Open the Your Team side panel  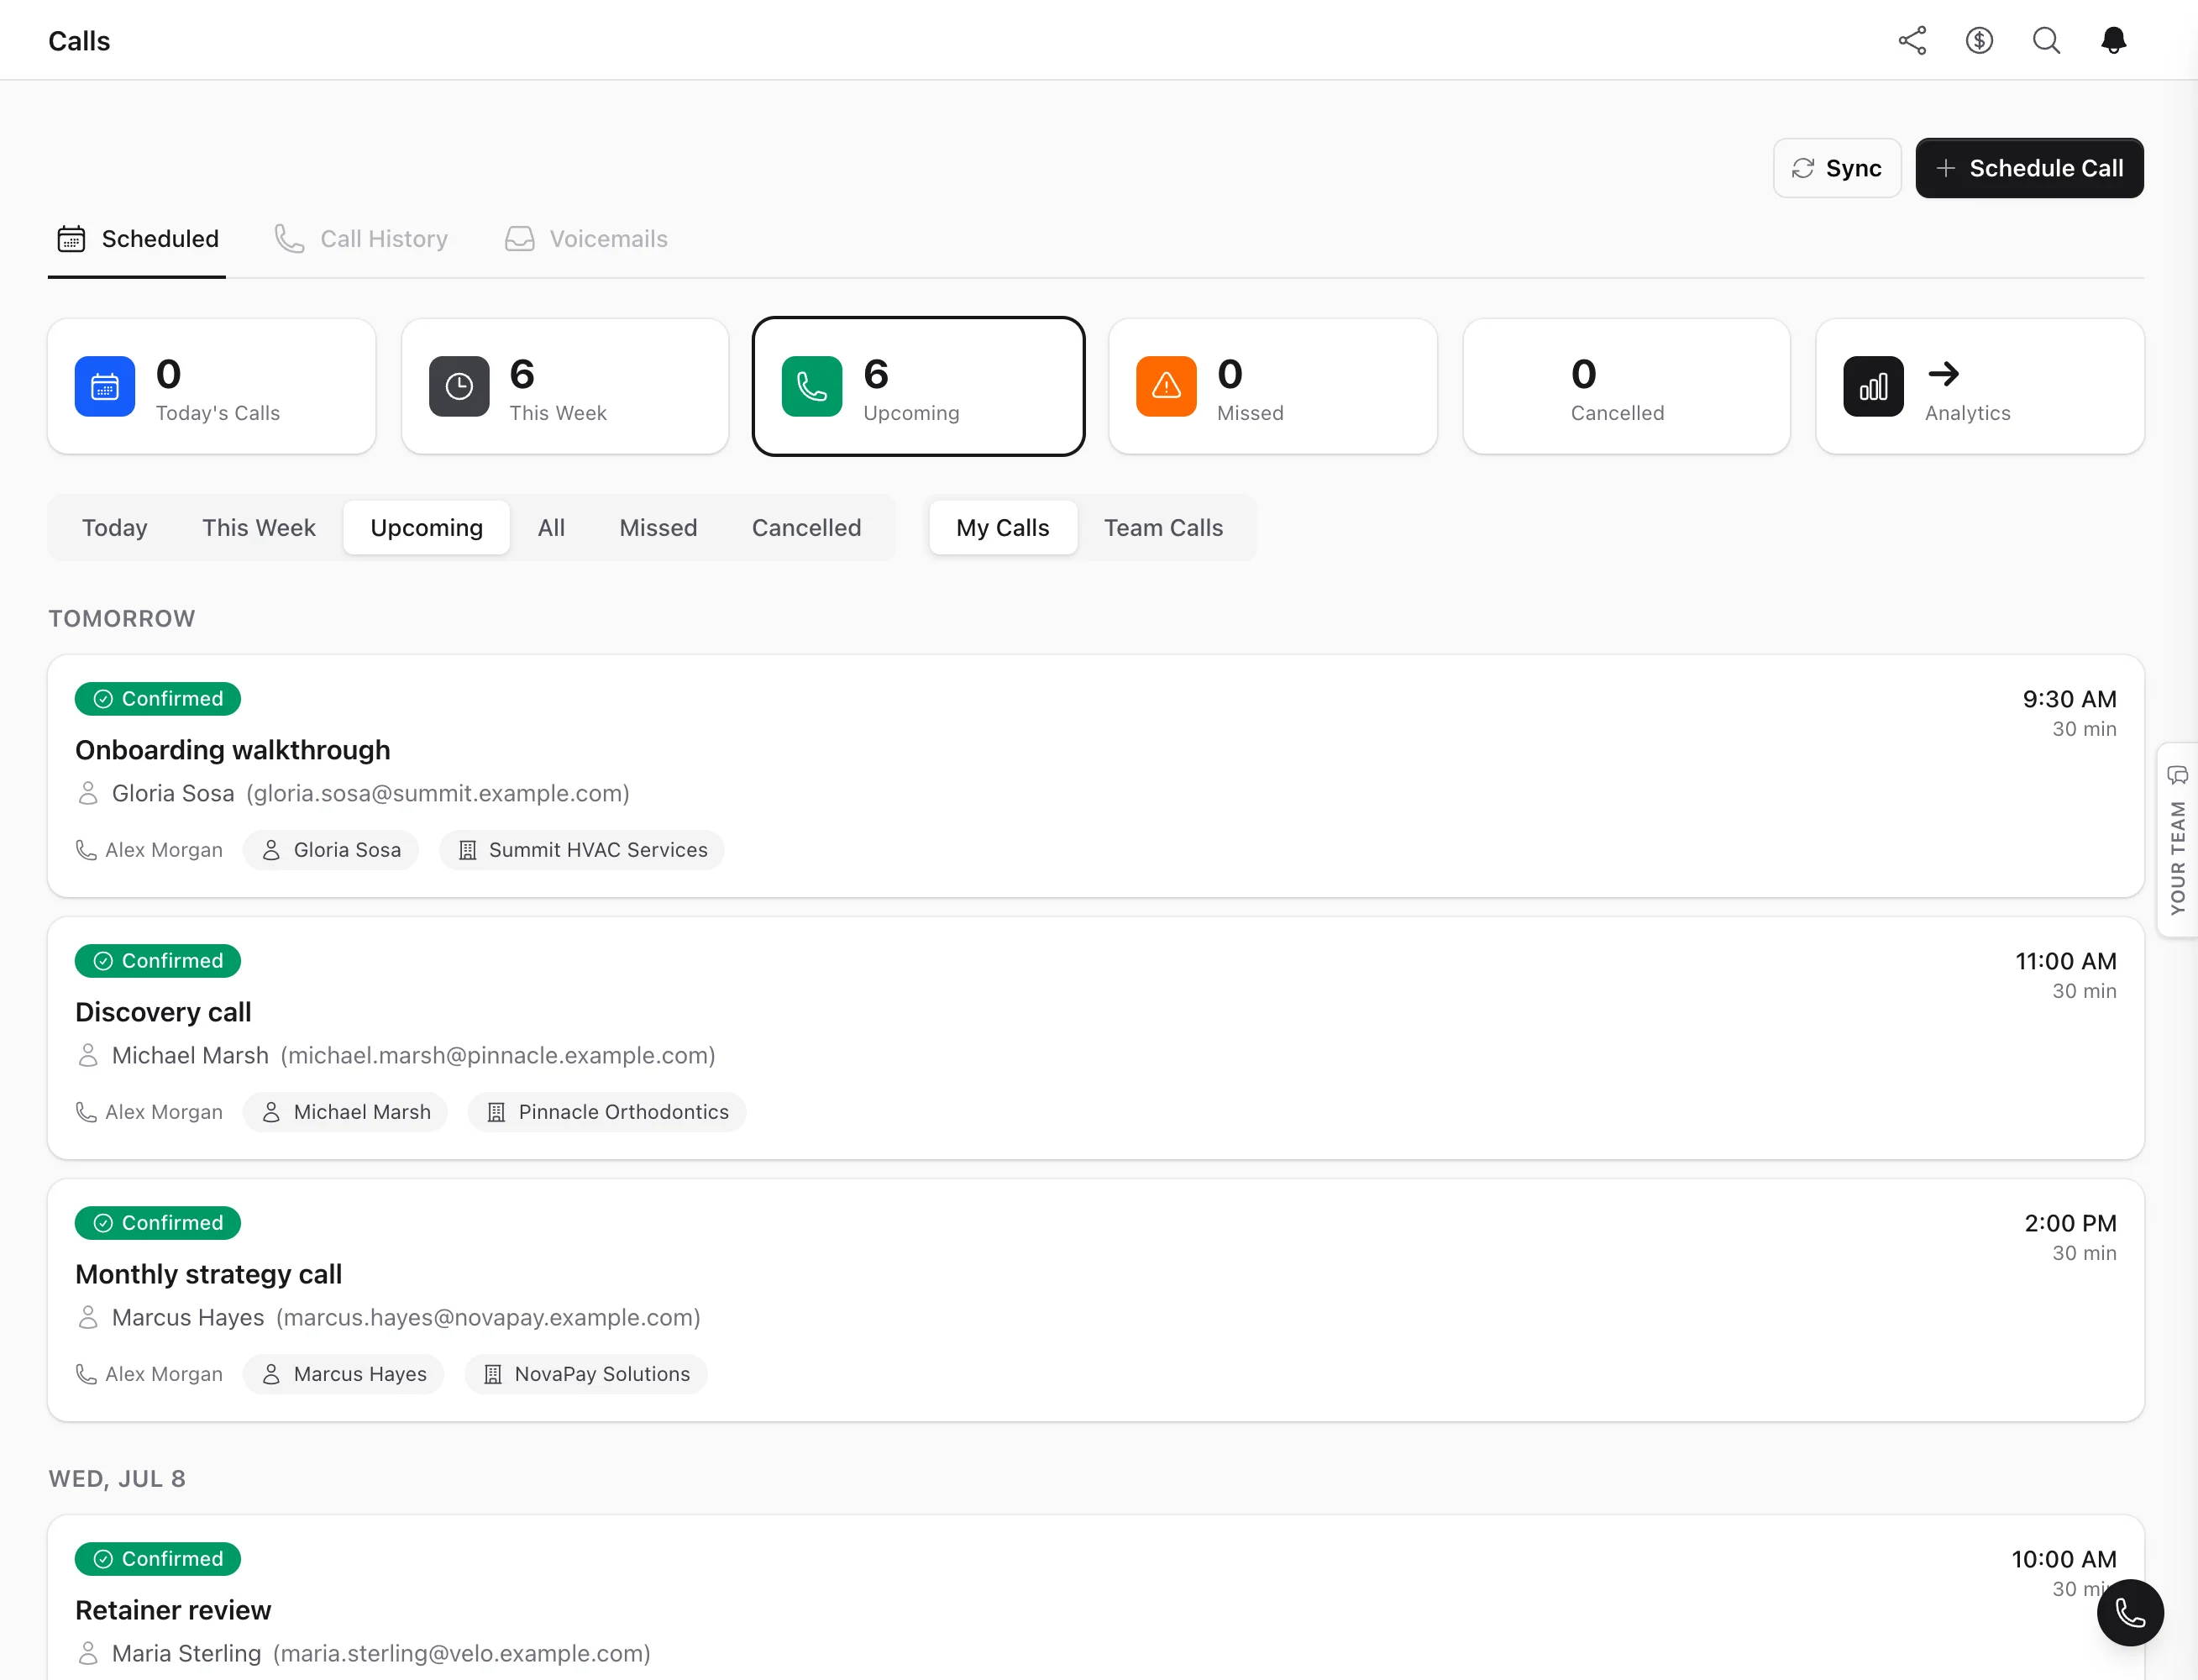pos(2177,840)
